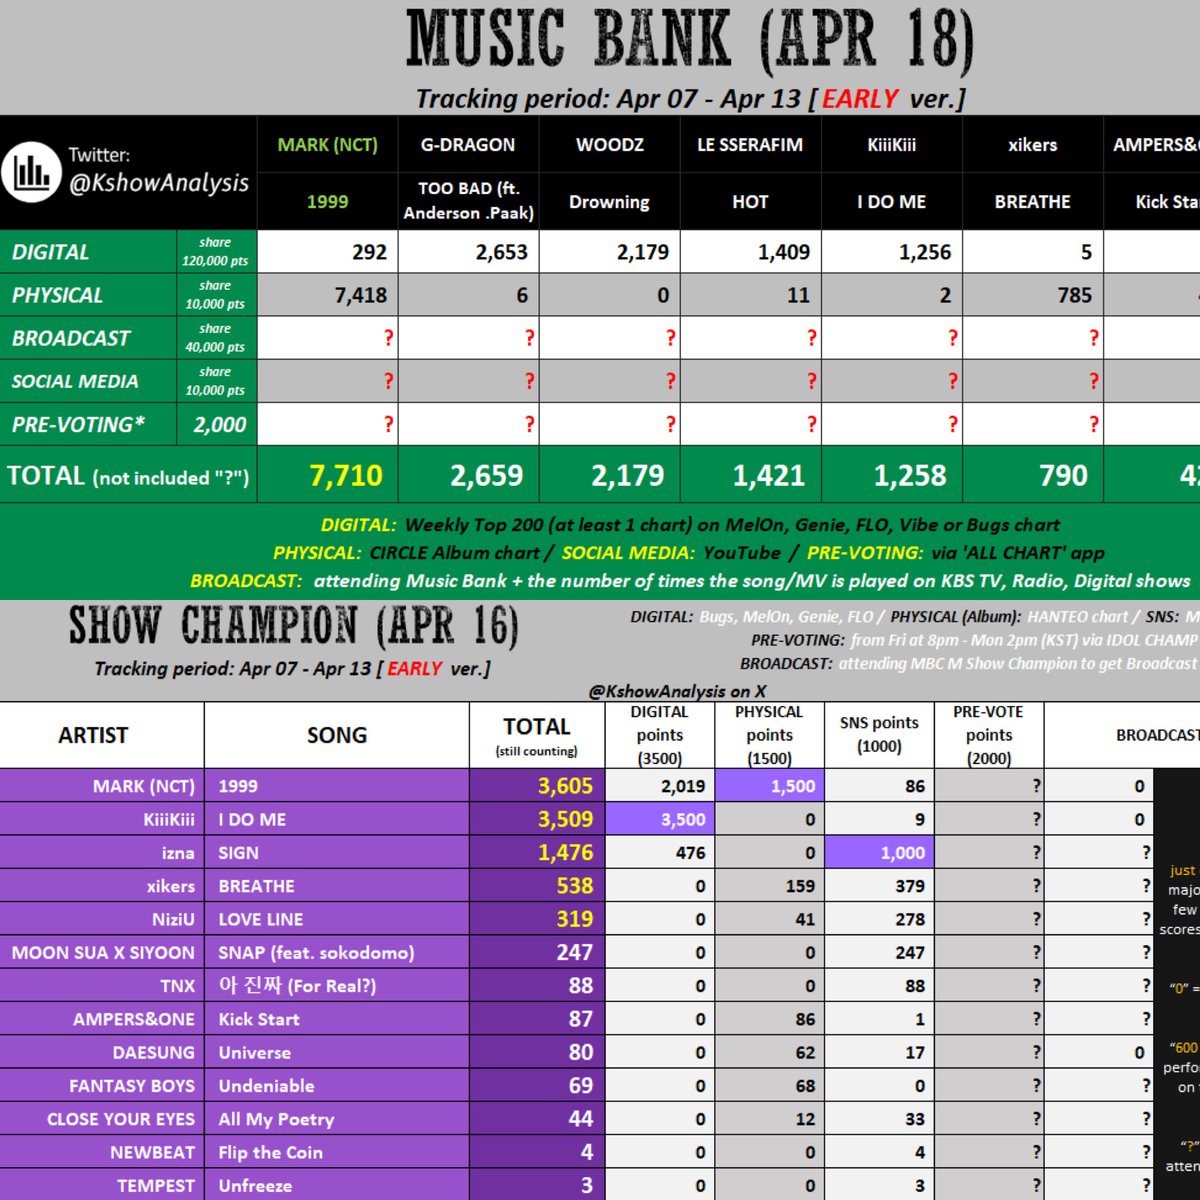Screen dimensions: 1200x1200
Task: Click the 'MUSIC BANK (APR 18)' title
Action: 689,41
